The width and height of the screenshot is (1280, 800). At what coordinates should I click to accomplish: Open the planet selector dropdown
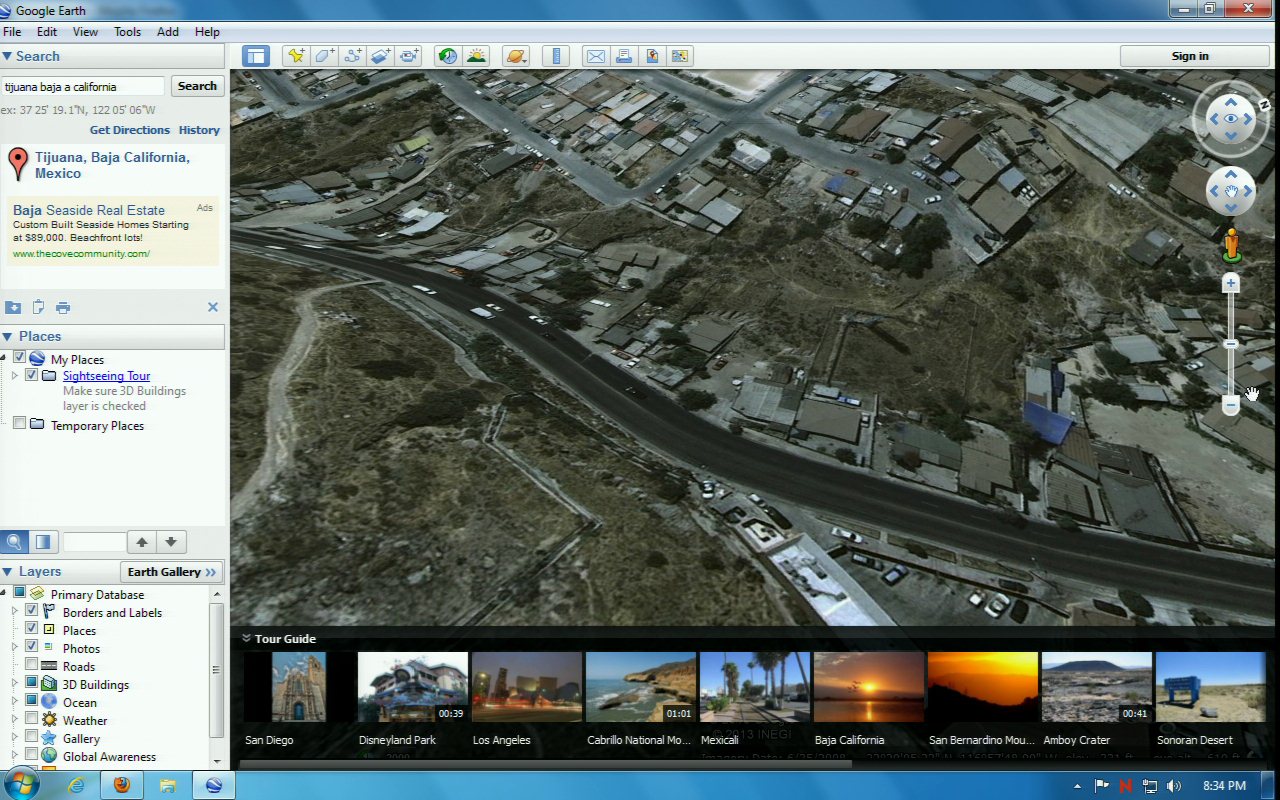[516, 56]
